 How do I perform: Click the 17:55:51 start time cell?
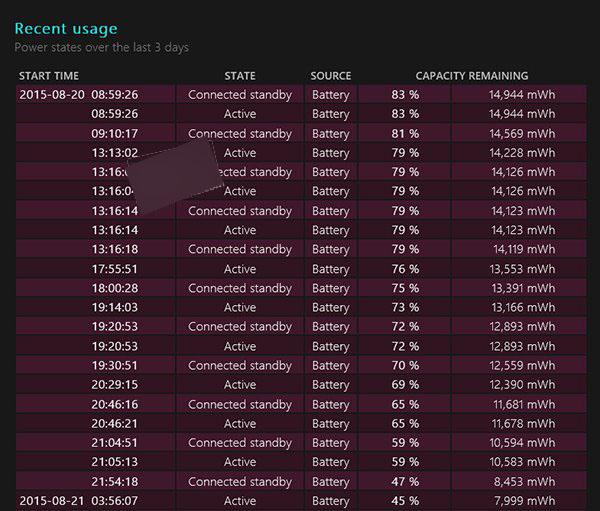(x=115, y=269)
